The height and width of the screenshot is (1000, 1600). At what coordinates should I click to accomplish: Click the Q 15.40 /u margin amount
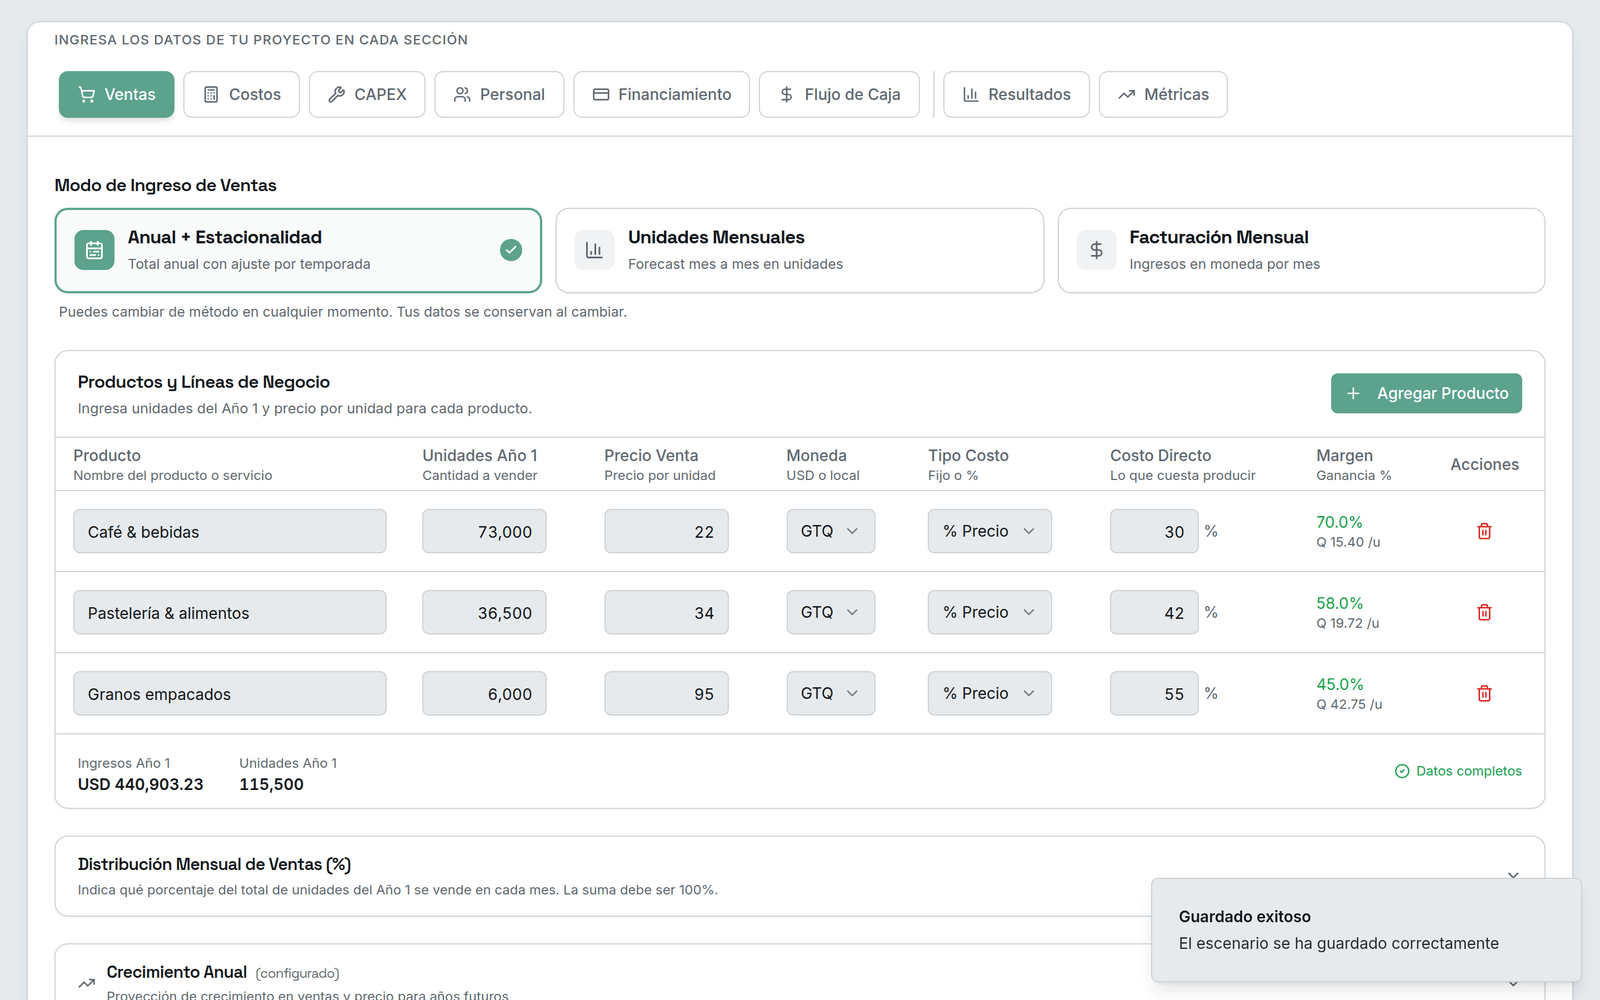(1348, 542)
